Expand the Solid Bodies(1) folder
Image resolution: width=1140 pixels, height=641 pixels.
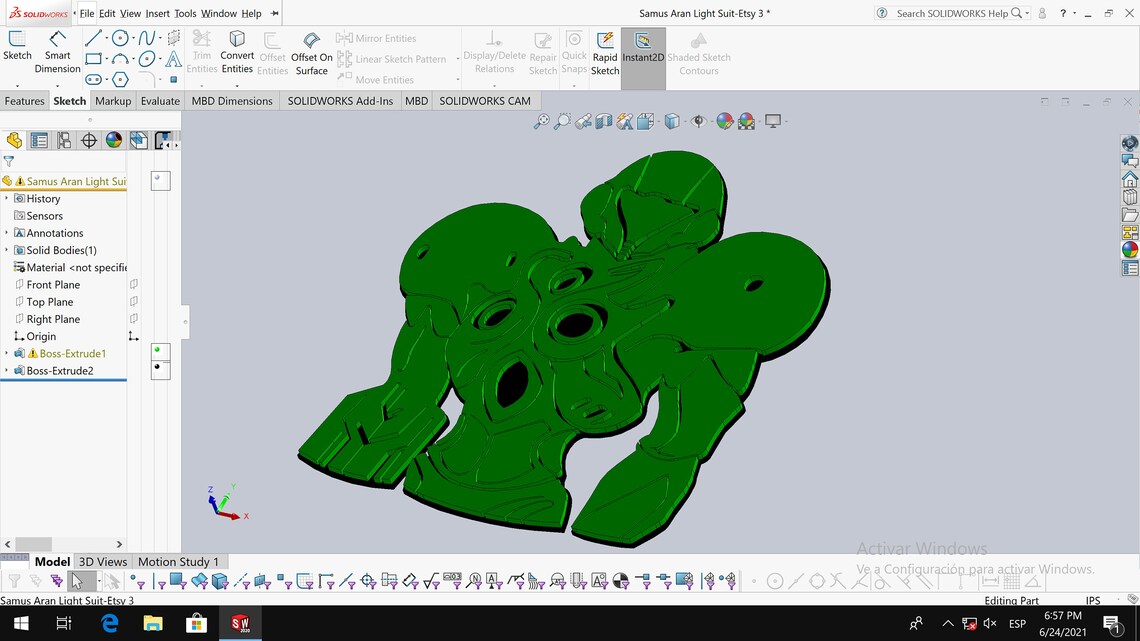7,250
